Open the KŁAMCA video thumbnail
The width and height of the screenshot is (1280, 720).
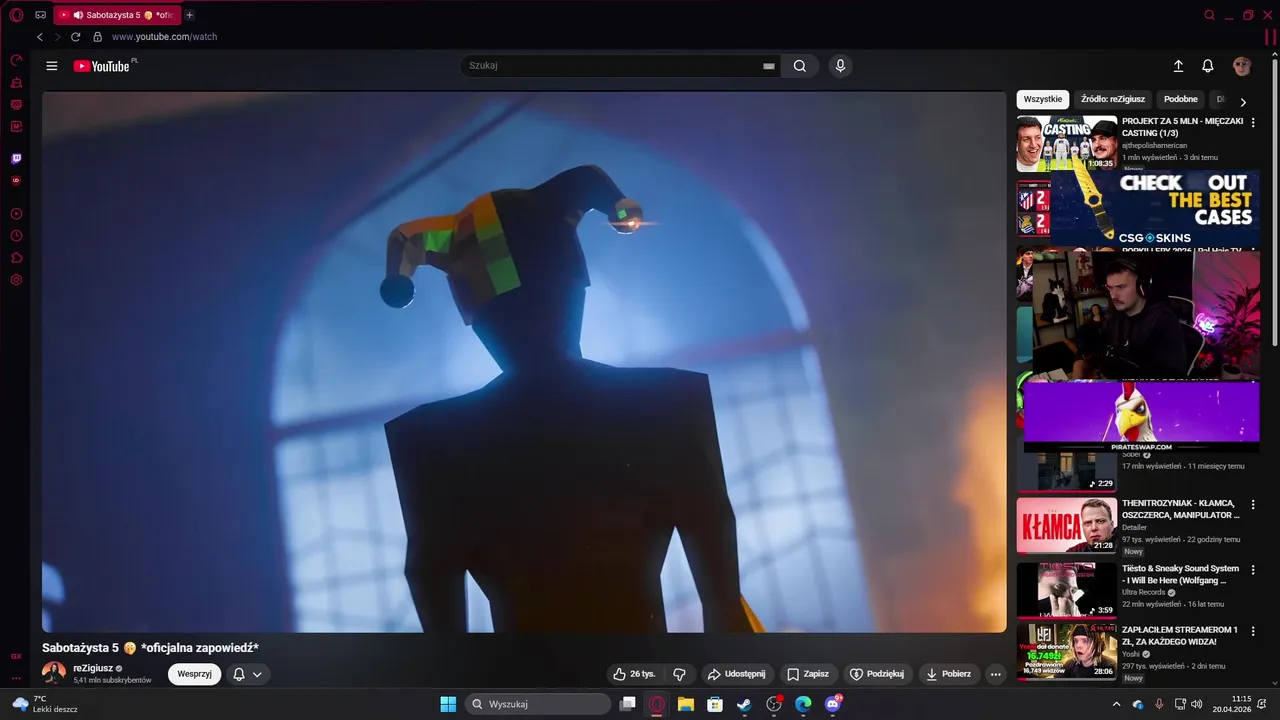click(x=1067, y=525)
